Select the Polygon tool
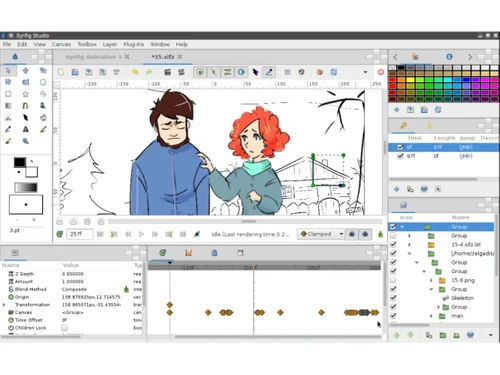Screen dimensions: 500x375 (43, 94)
